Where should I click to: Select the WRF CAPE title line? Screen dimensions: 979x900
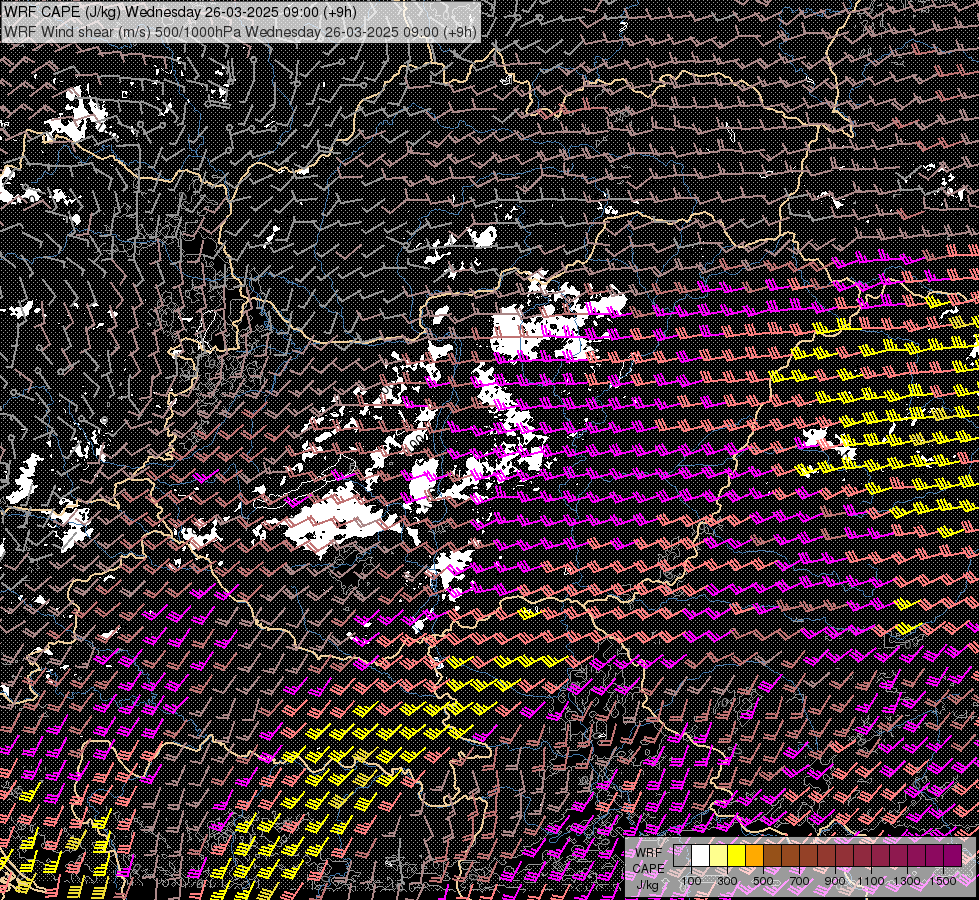[x=182, y=12]
